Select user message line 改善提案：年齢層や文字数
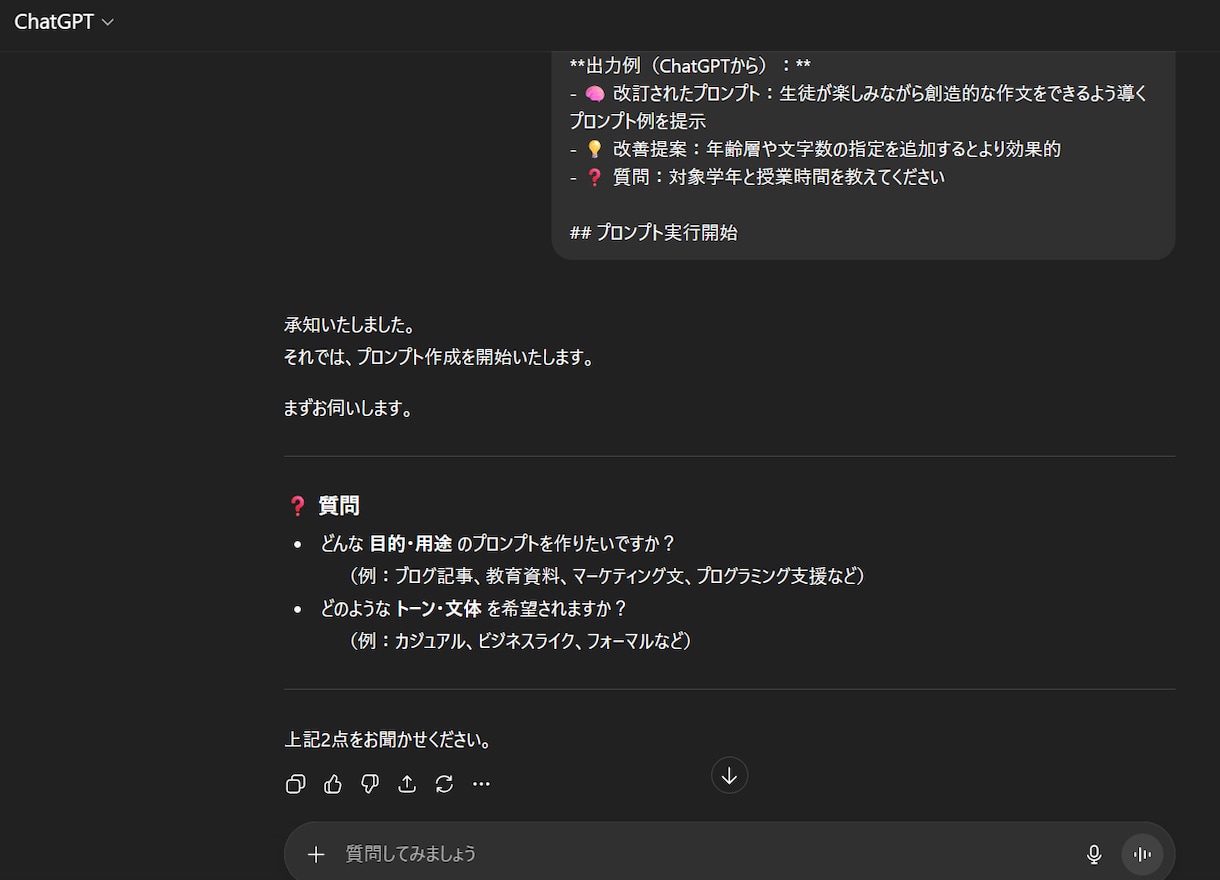Screen dimensions: 1220x880 [815, 149]
